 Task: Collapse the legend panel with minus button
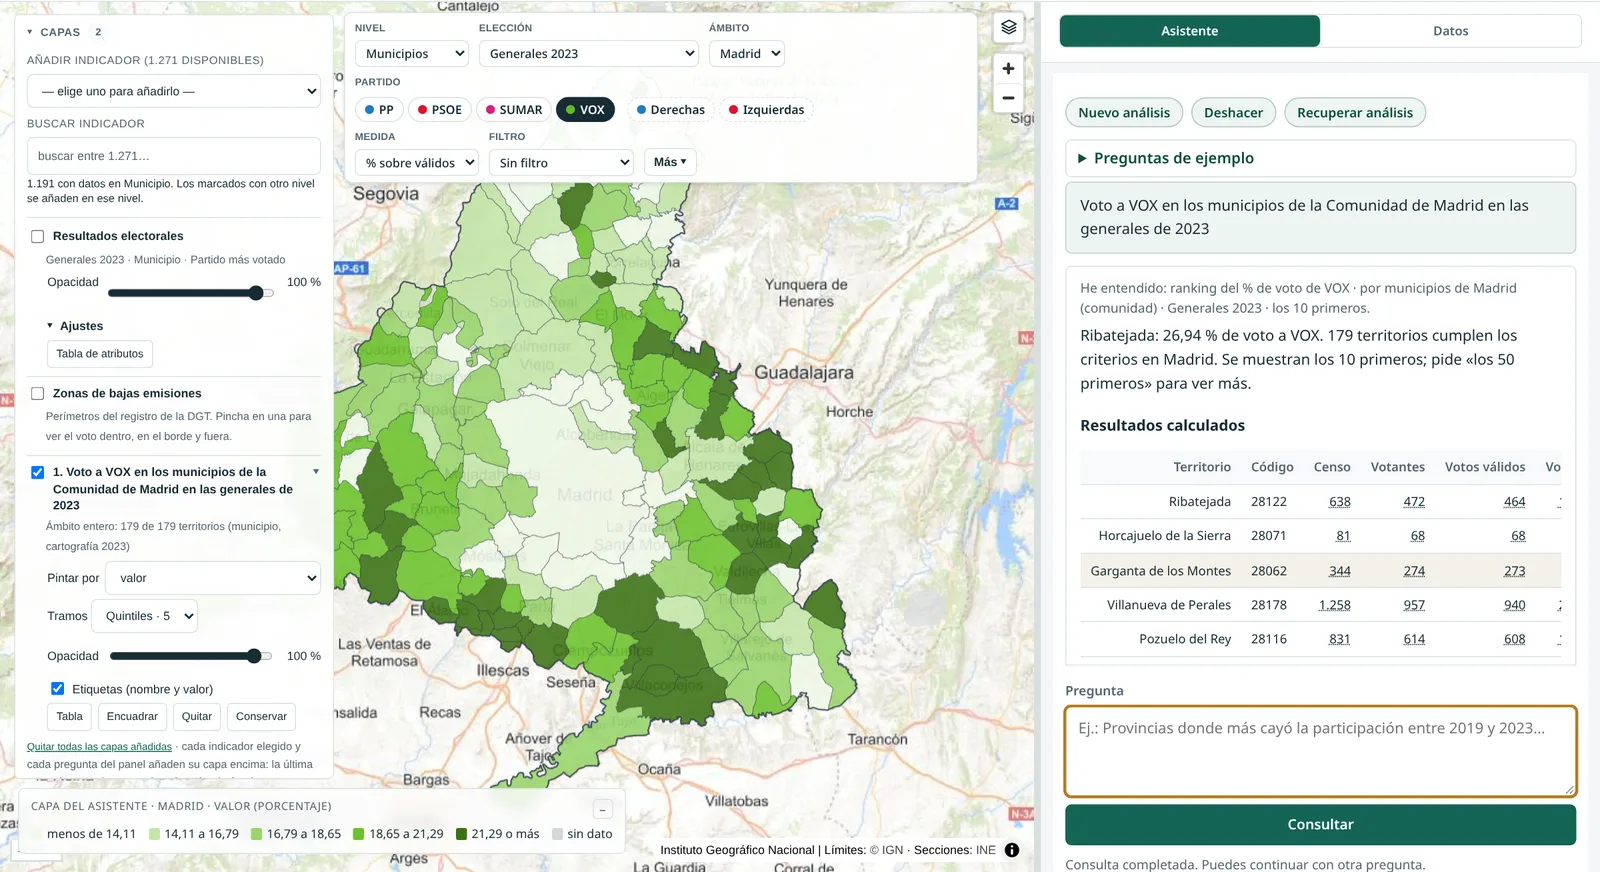[x=603, y=809]
